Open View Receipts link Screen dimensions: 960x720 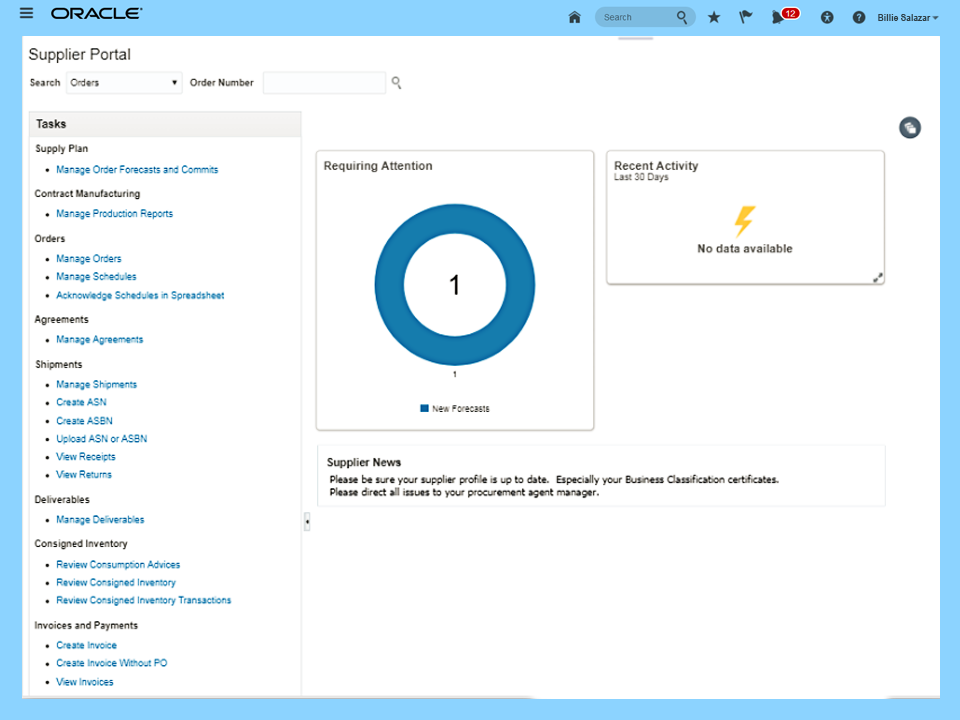tap(86, 457)
